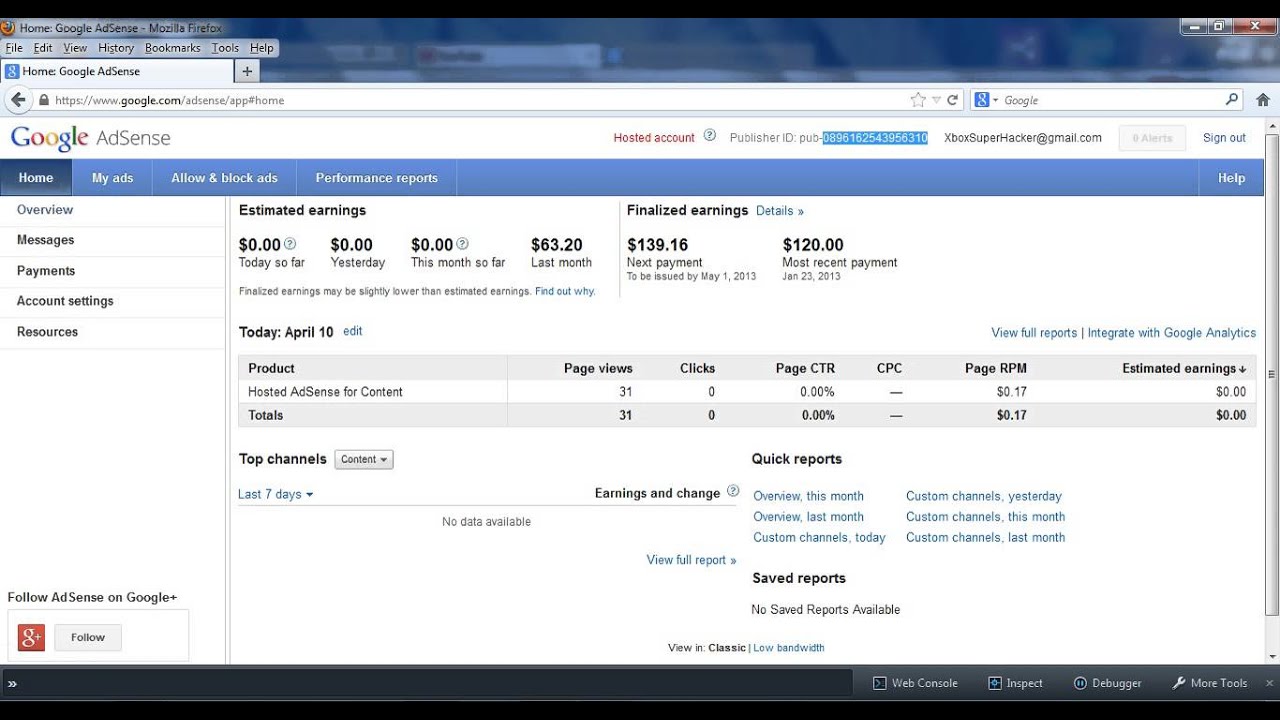1280x720 pixels.
Task: Expand the Last 7 days date range
Action: pos(275,494)
